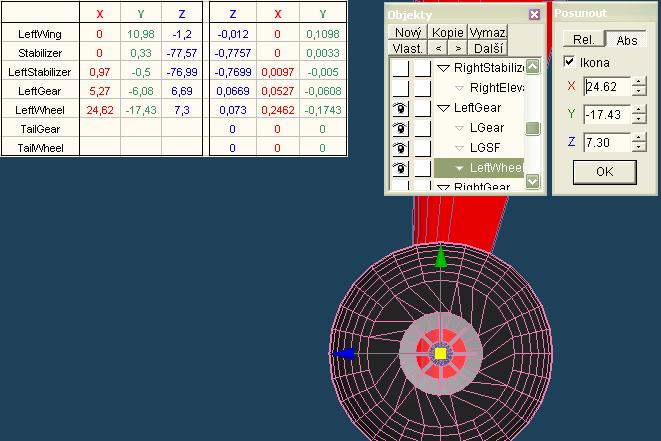Click the < previous button
Viewport: 661px width, 441px height.
[x=438, y=48]
